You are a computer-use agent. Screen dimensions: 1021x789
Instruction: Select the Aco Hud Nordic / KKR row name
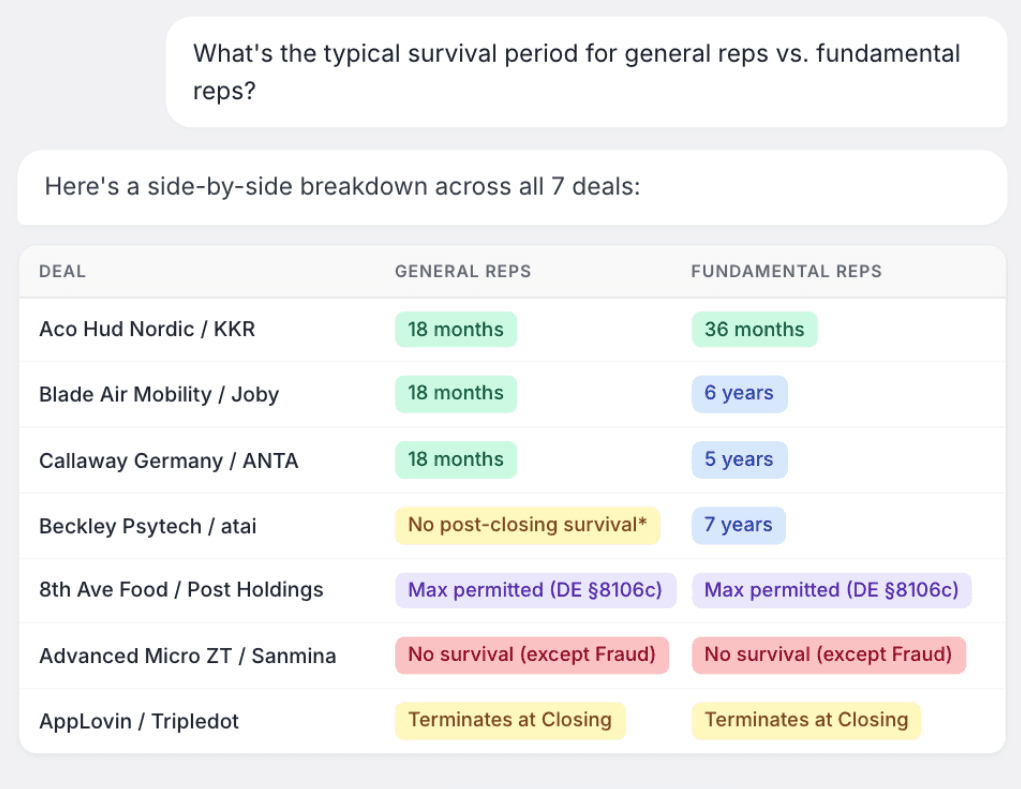tap(147, 329)
